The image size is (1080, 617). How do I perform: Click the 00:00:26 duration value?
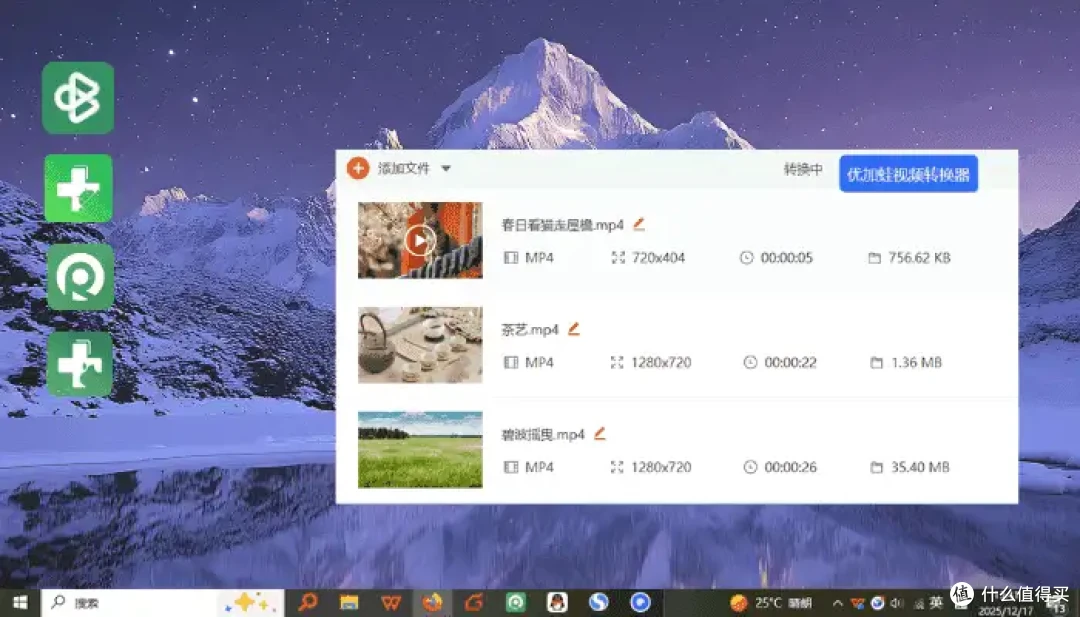click(790, 467)
